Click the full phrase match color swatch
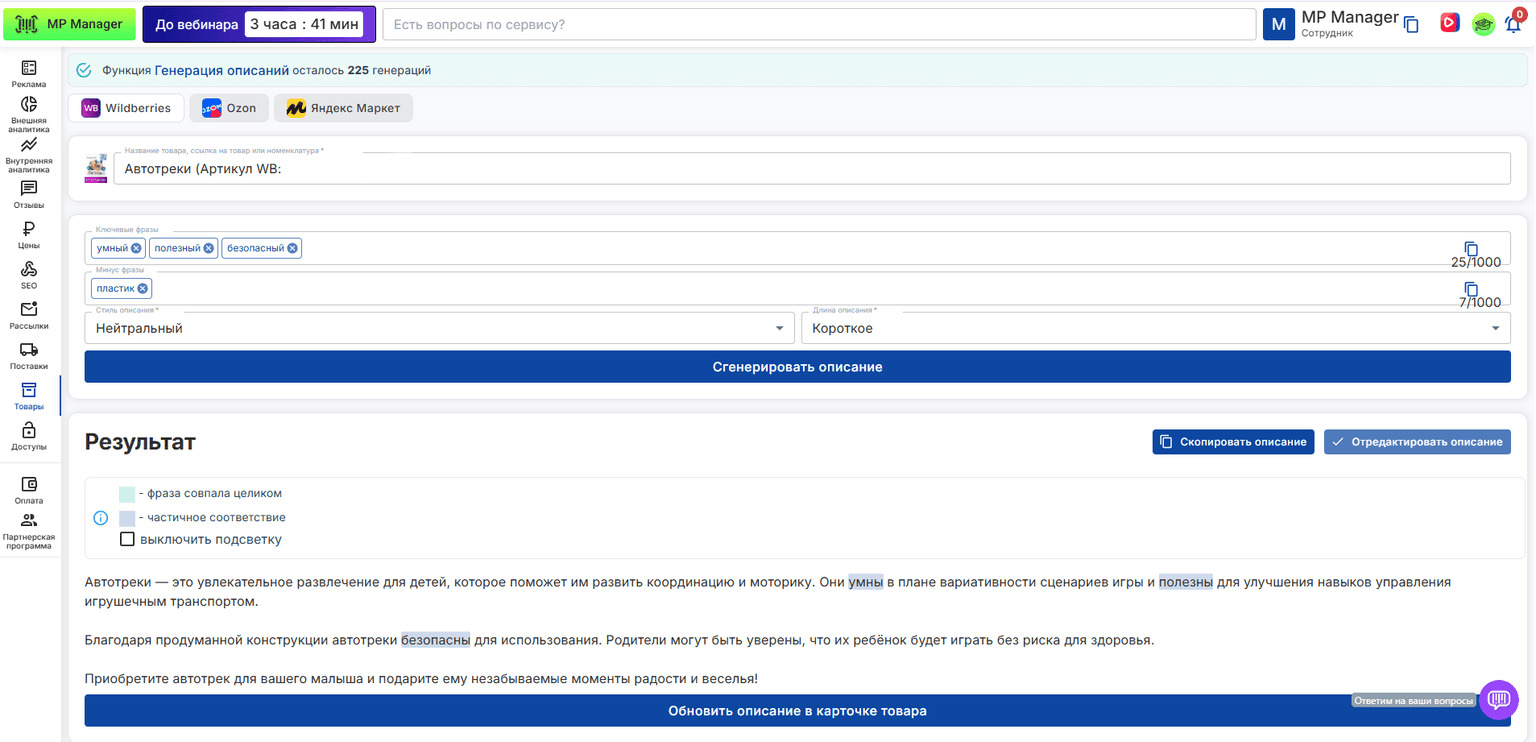 [x=127, y=494]
